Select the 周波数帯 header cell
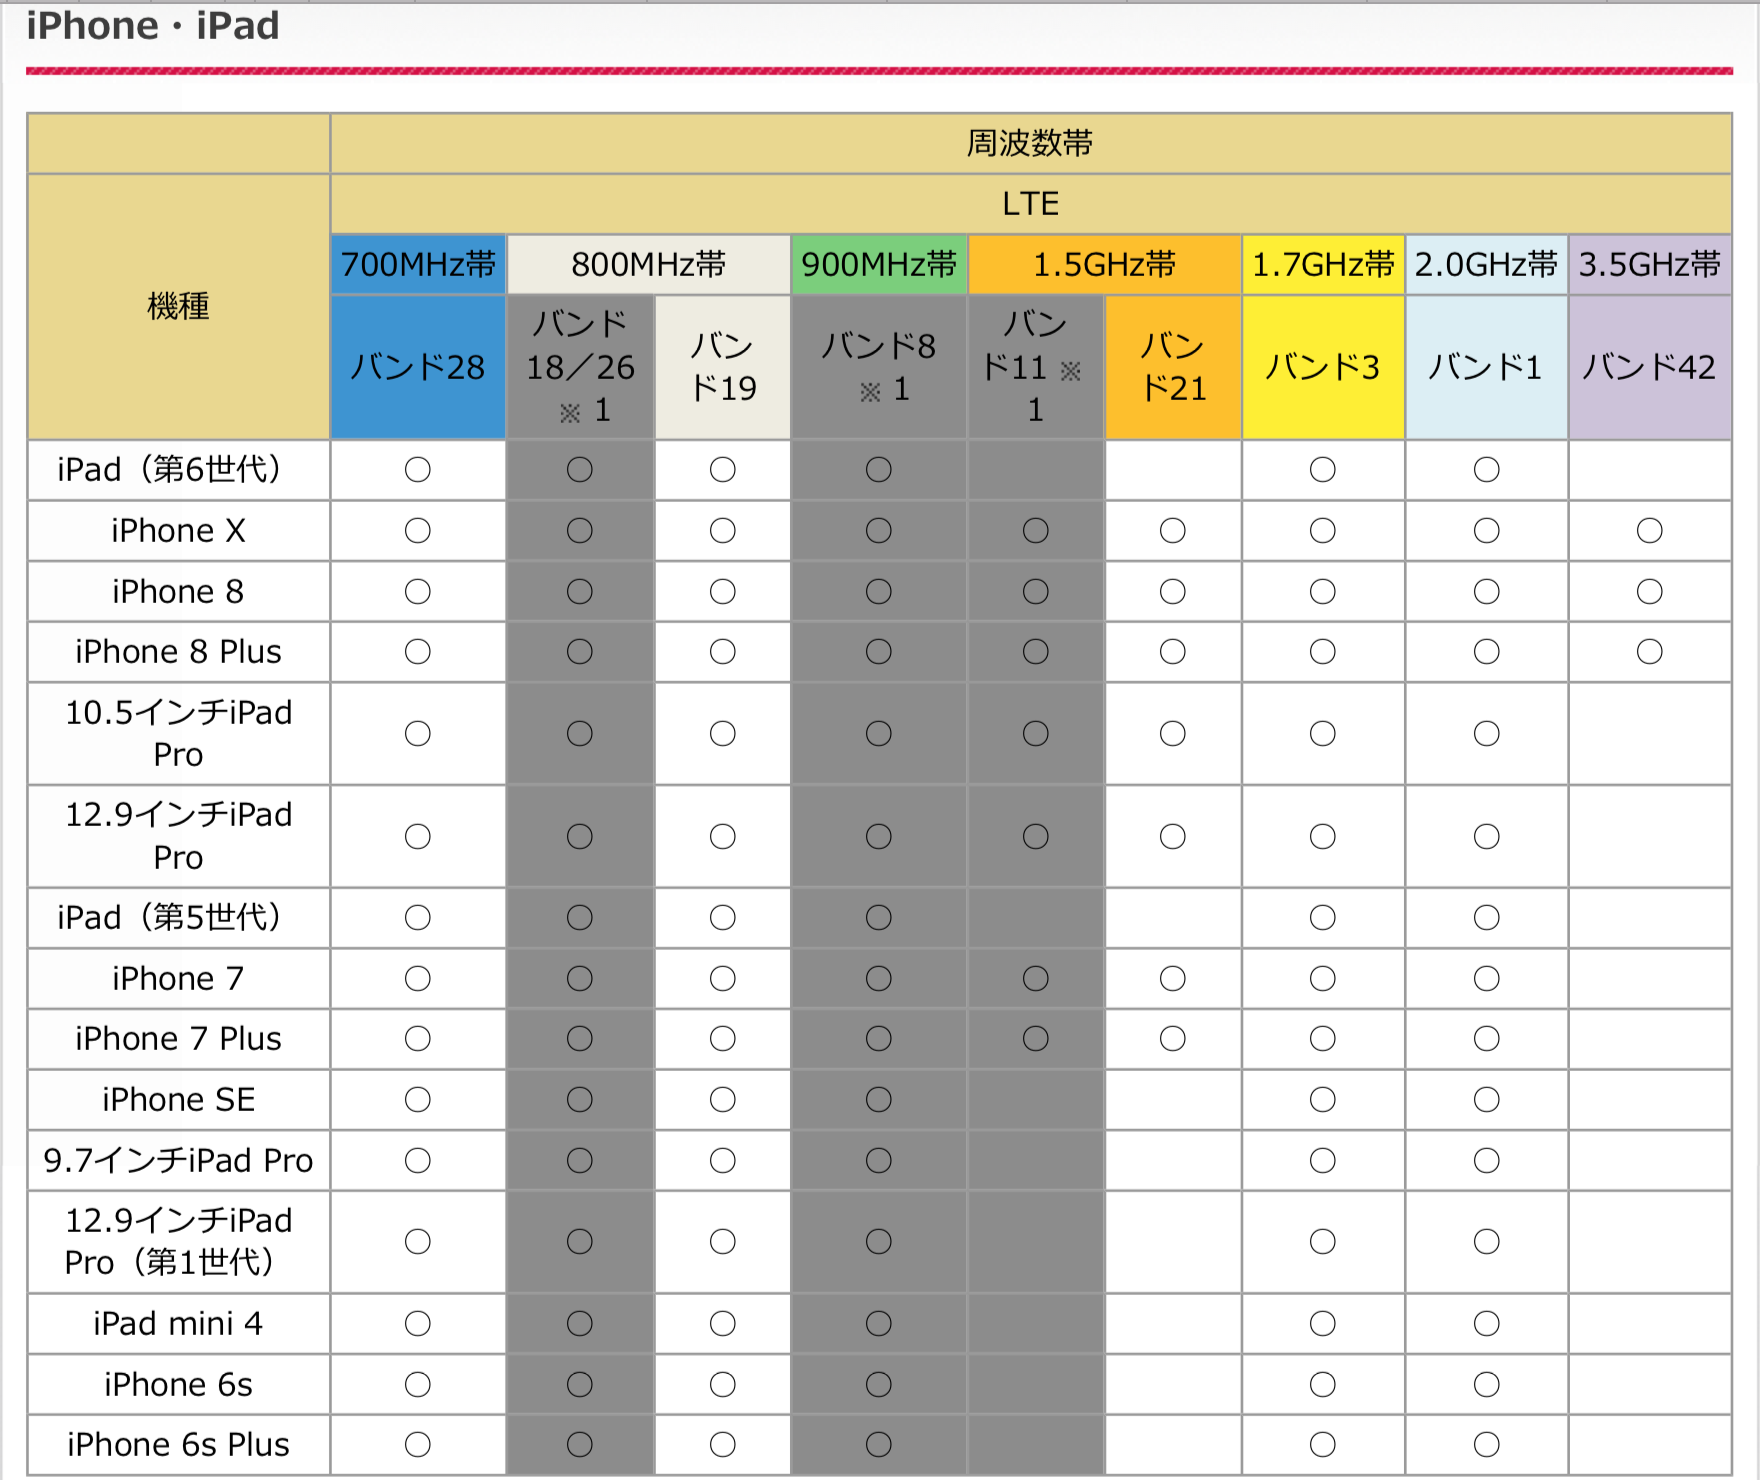This screenshot has width=1760, height=1480. [1031, 143]
